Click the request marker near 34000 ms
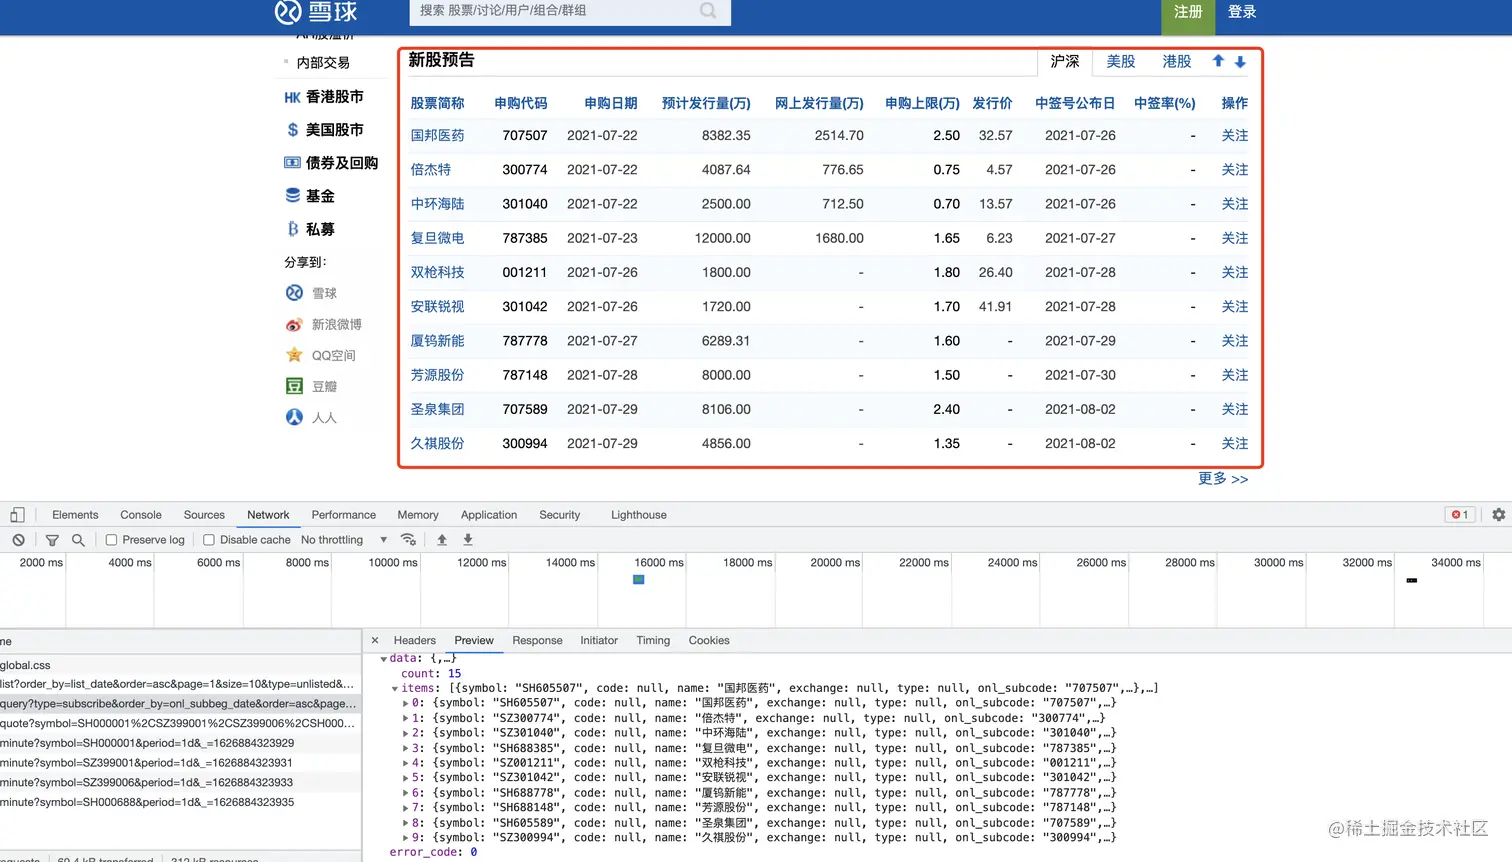The height and width of the screenshot is (862, 1512). click(1412, 581)
